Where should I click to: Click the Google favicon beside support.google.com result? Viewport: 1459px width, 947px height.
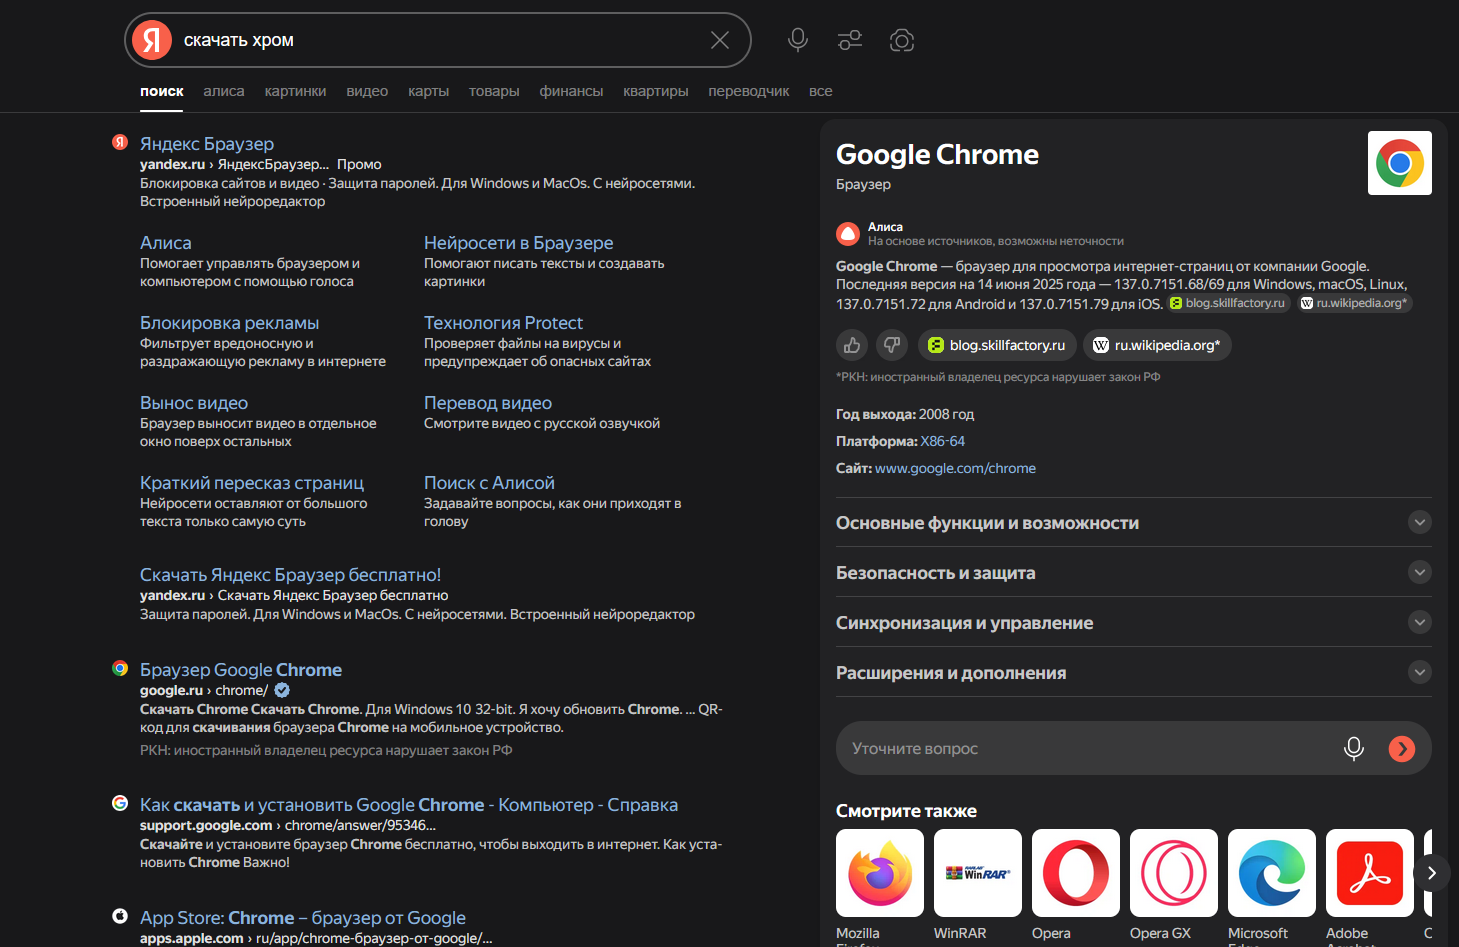click(120, 803)
